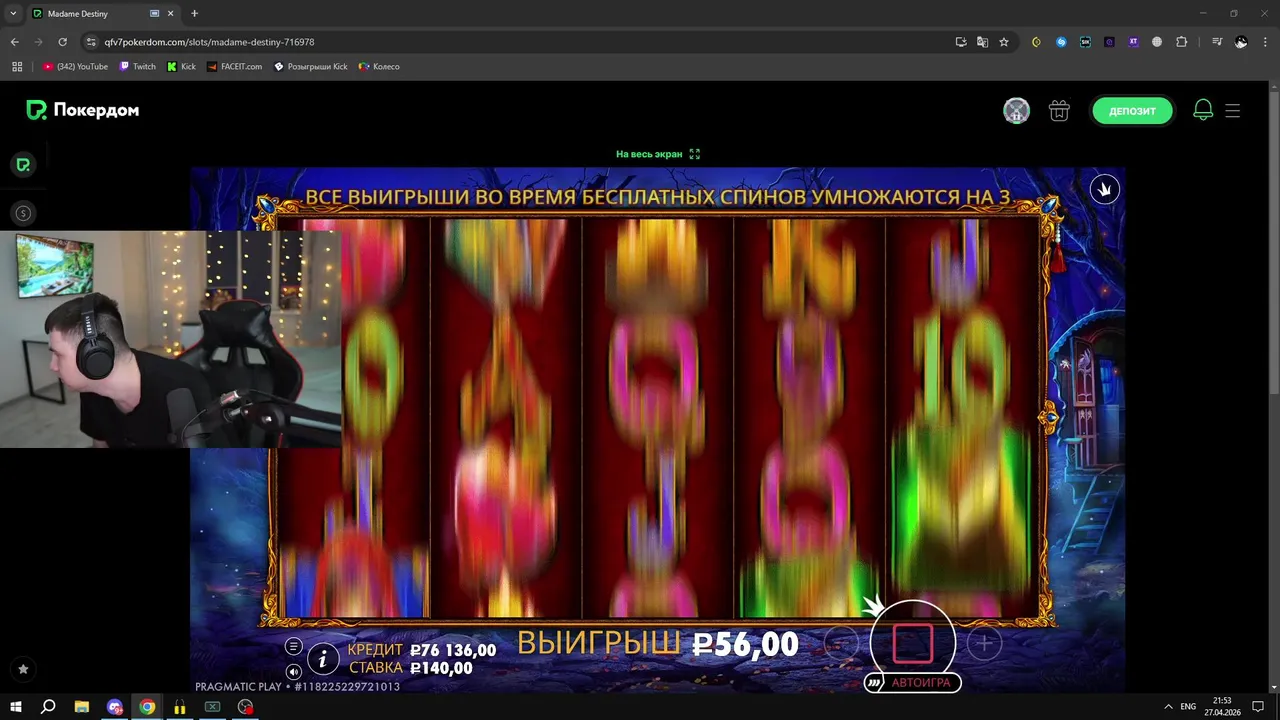Viewport: 1280px width, 720px height.
Task: Open the yellow circular extension icon
Action: tap(1036, 42)
